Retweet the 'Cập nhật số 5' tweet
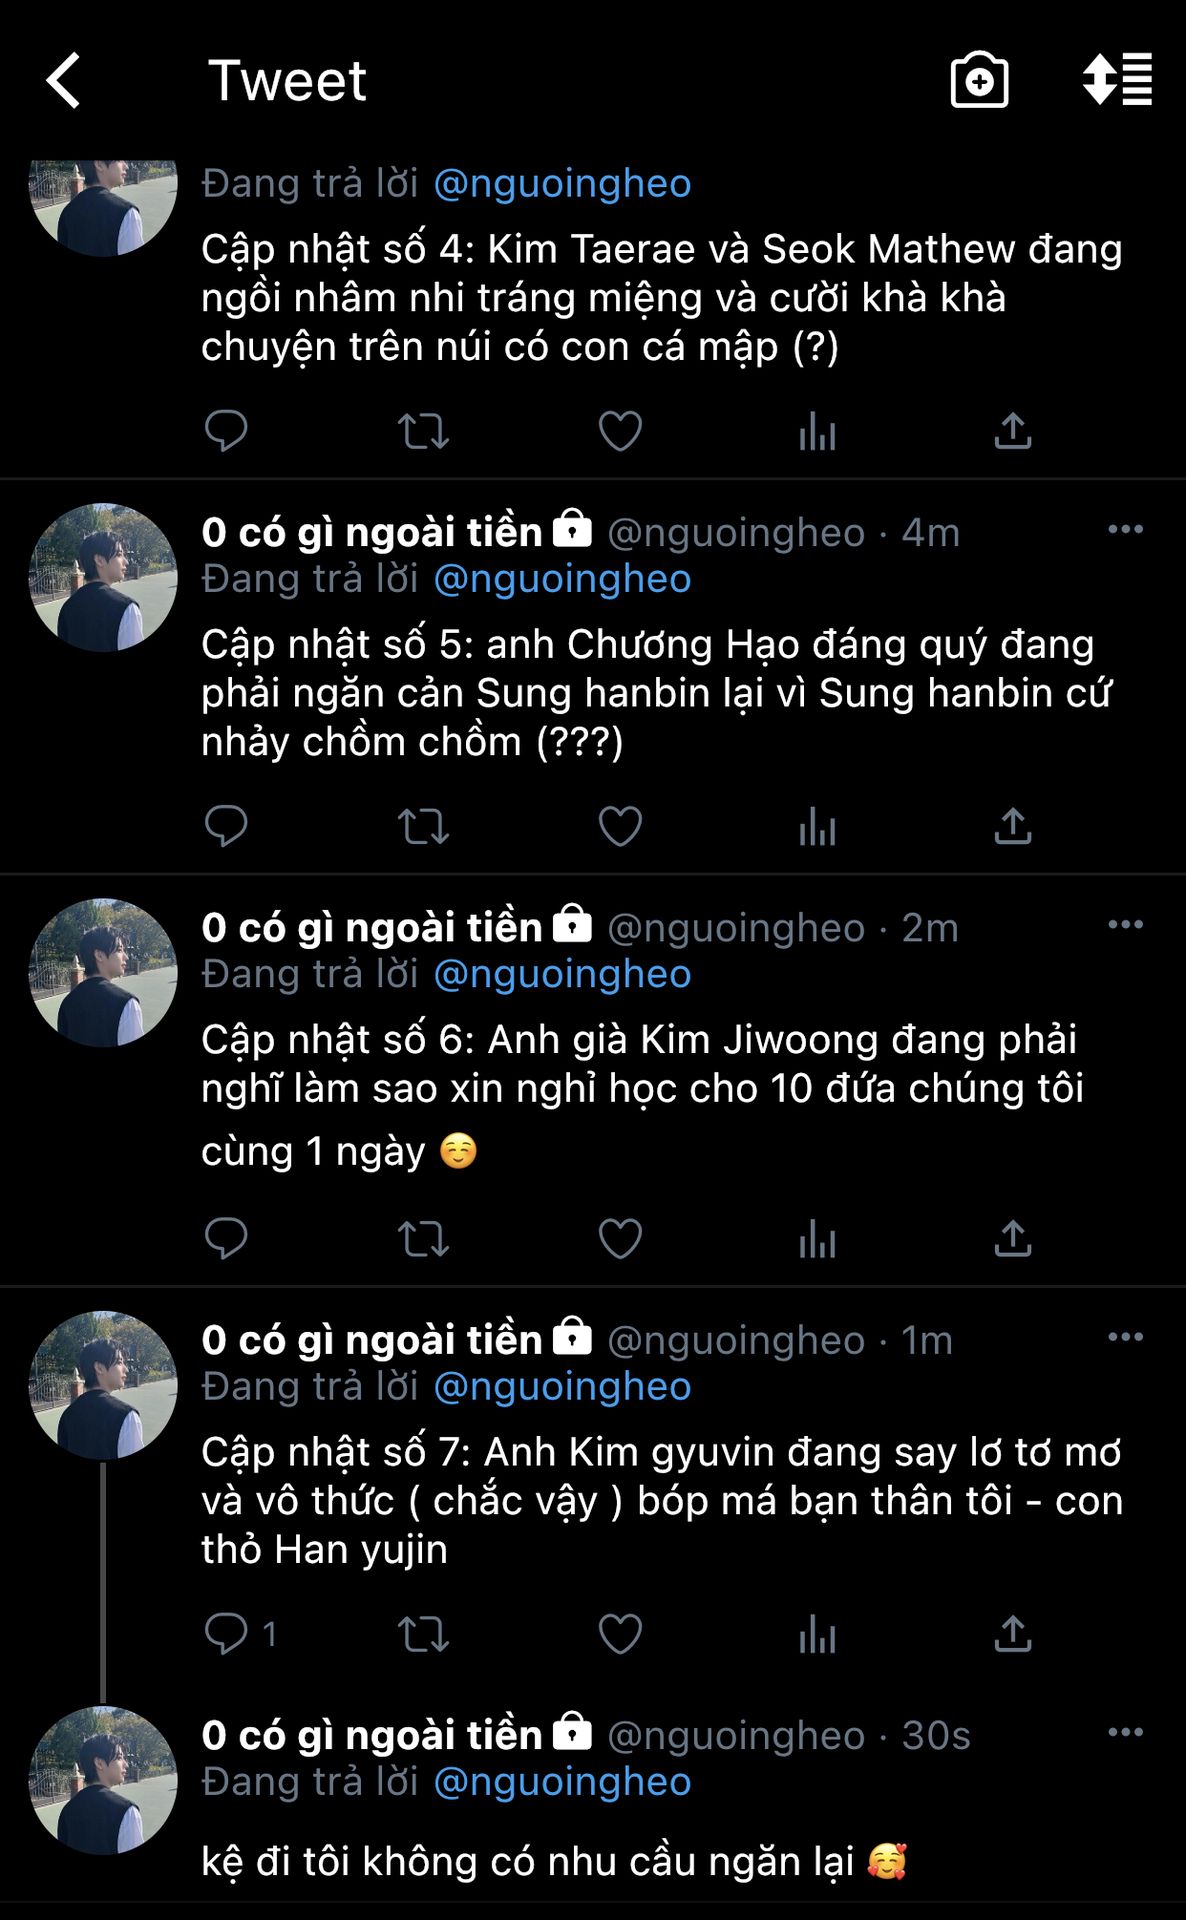 (423, 826)
